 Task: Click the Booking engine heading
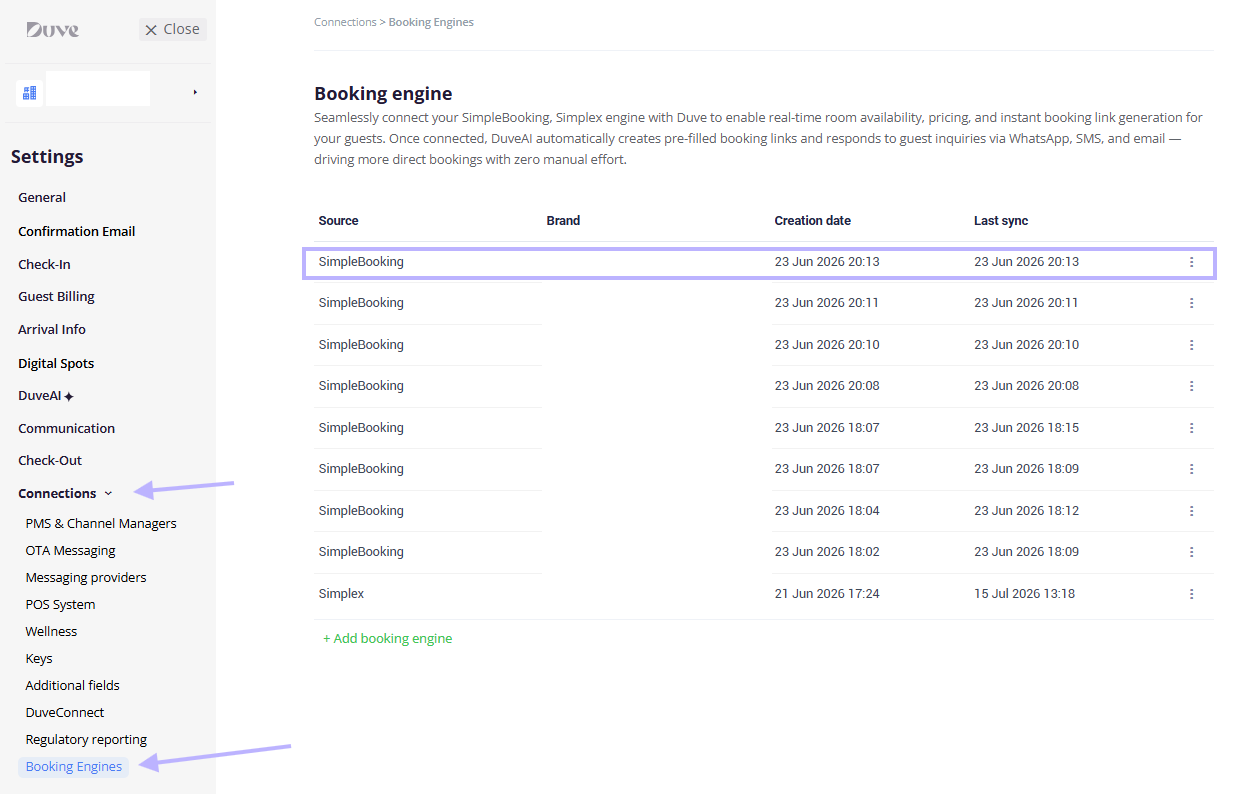(383, 94)
